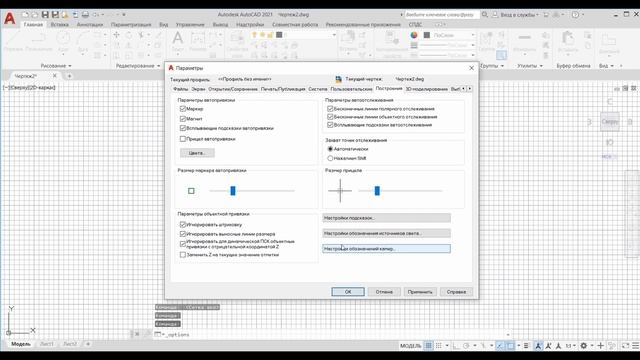Click the Plot printer icon in quick access toolbar

click(85, 15)
